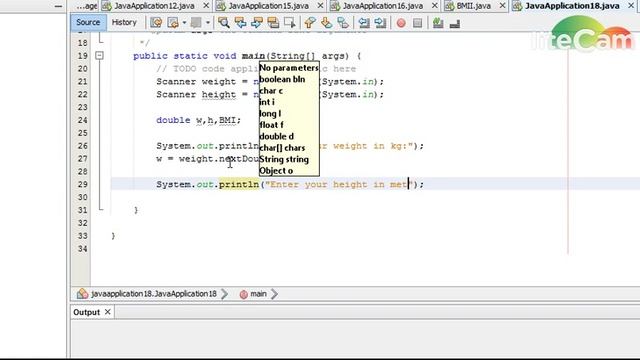This screenshot has height=360, width=640.
Task: Choose 'Object o' in the popup
Action: point(276,171)
